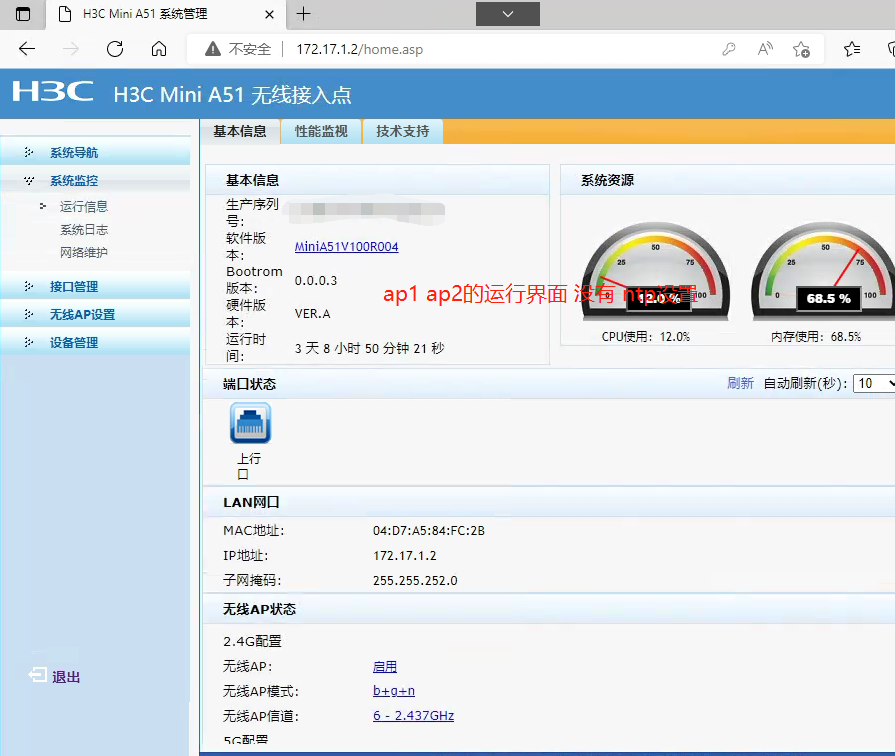
Task: Click the H3C logo
Action: pyautogui.click(x=53, y=91)
